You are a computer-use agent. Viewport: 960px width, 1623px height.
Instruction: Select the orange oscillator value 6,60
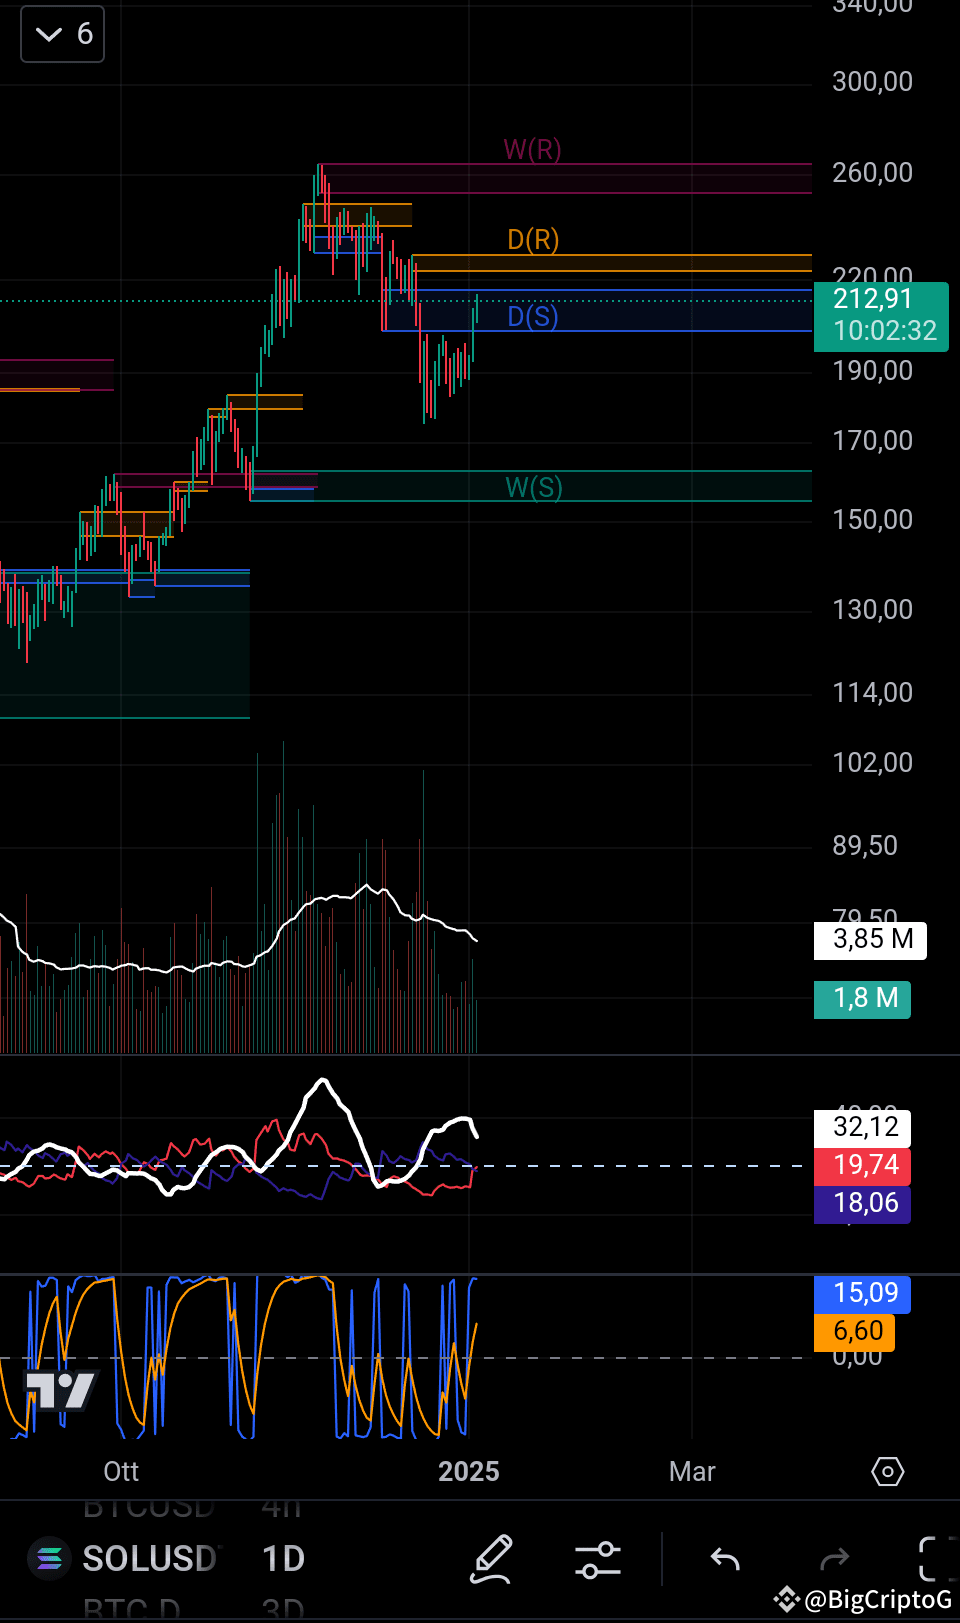coord(854,1331)
